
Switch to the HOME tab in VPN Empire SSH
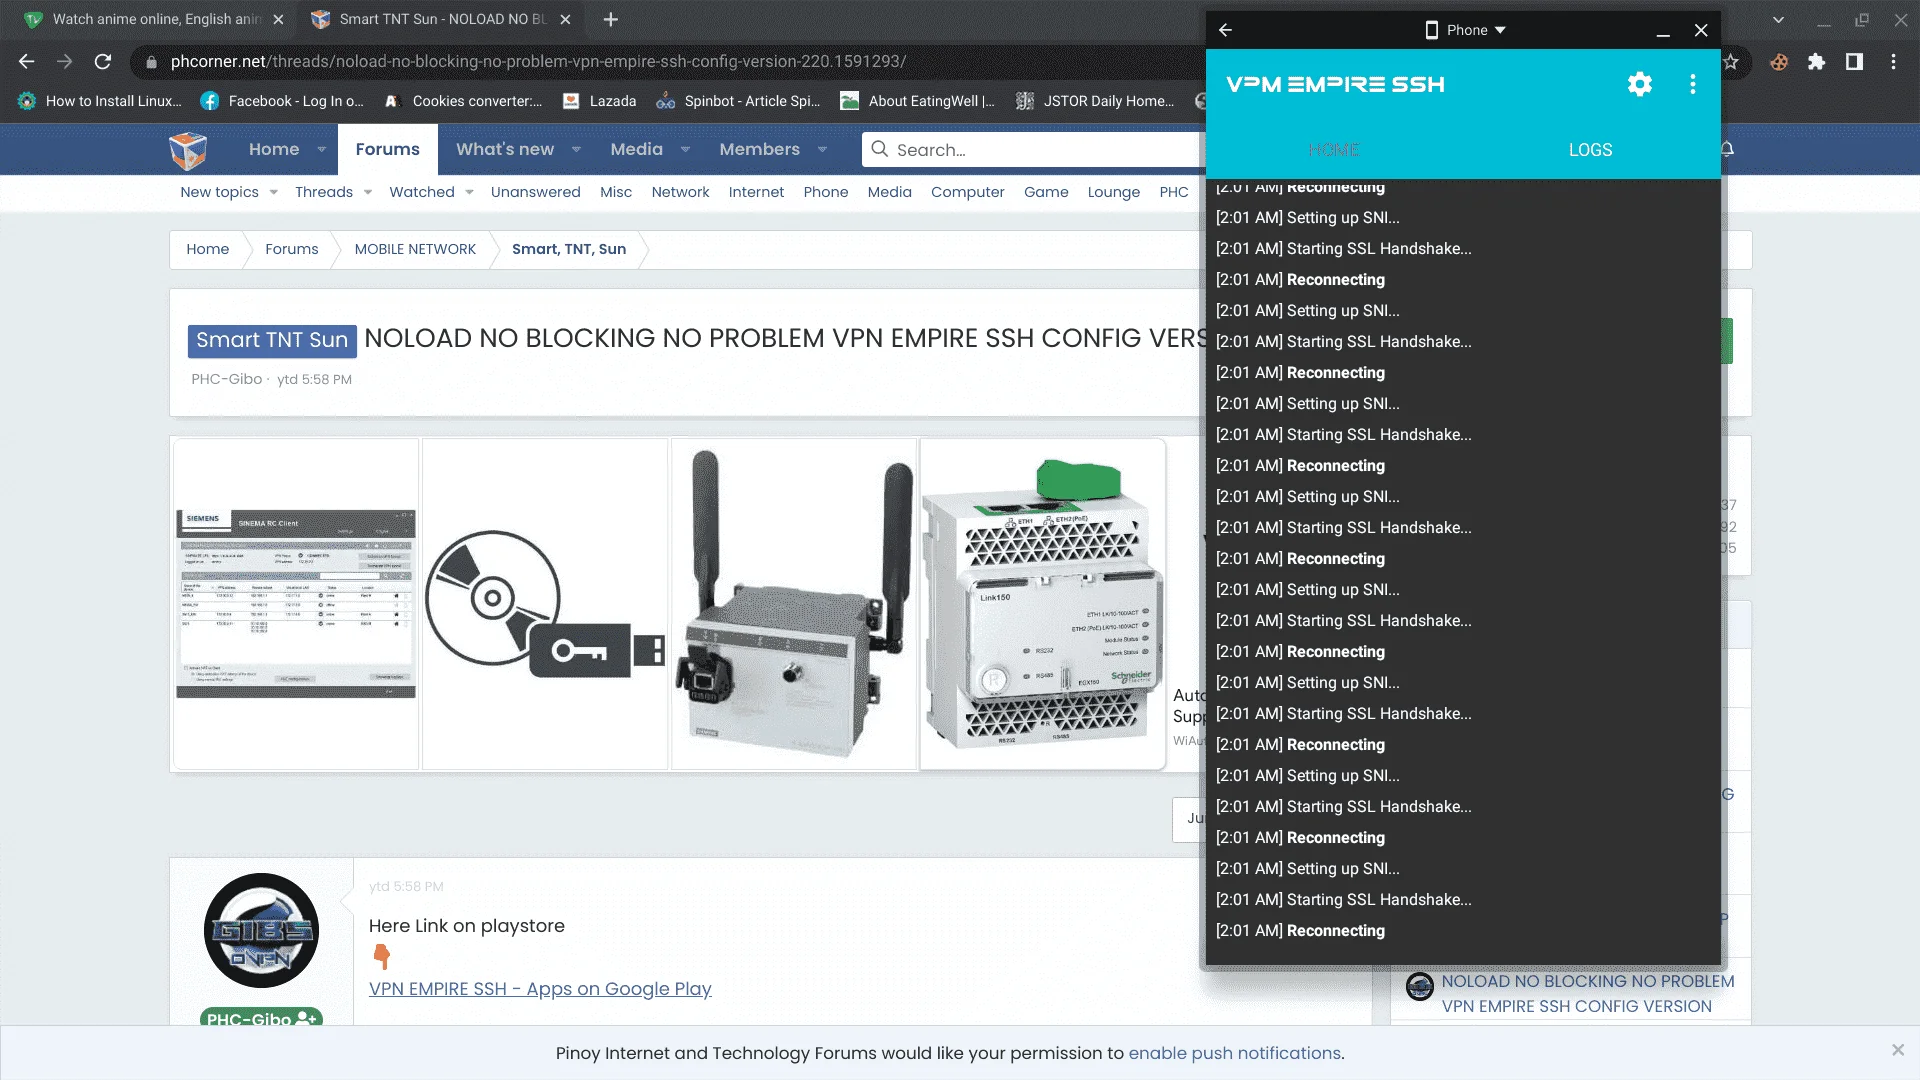click(x=1334, y=150)
